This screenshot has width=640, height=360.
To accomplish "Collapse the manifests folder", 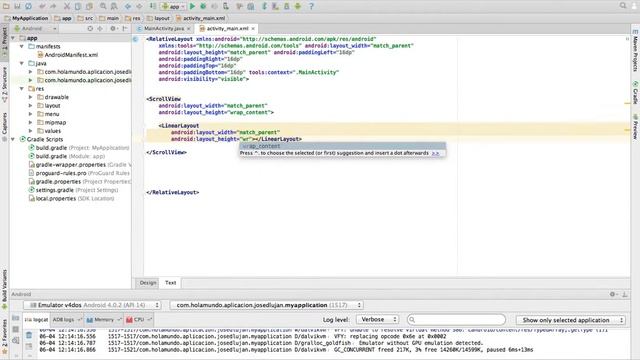I will pyautogui.click(x=22, y=47).
